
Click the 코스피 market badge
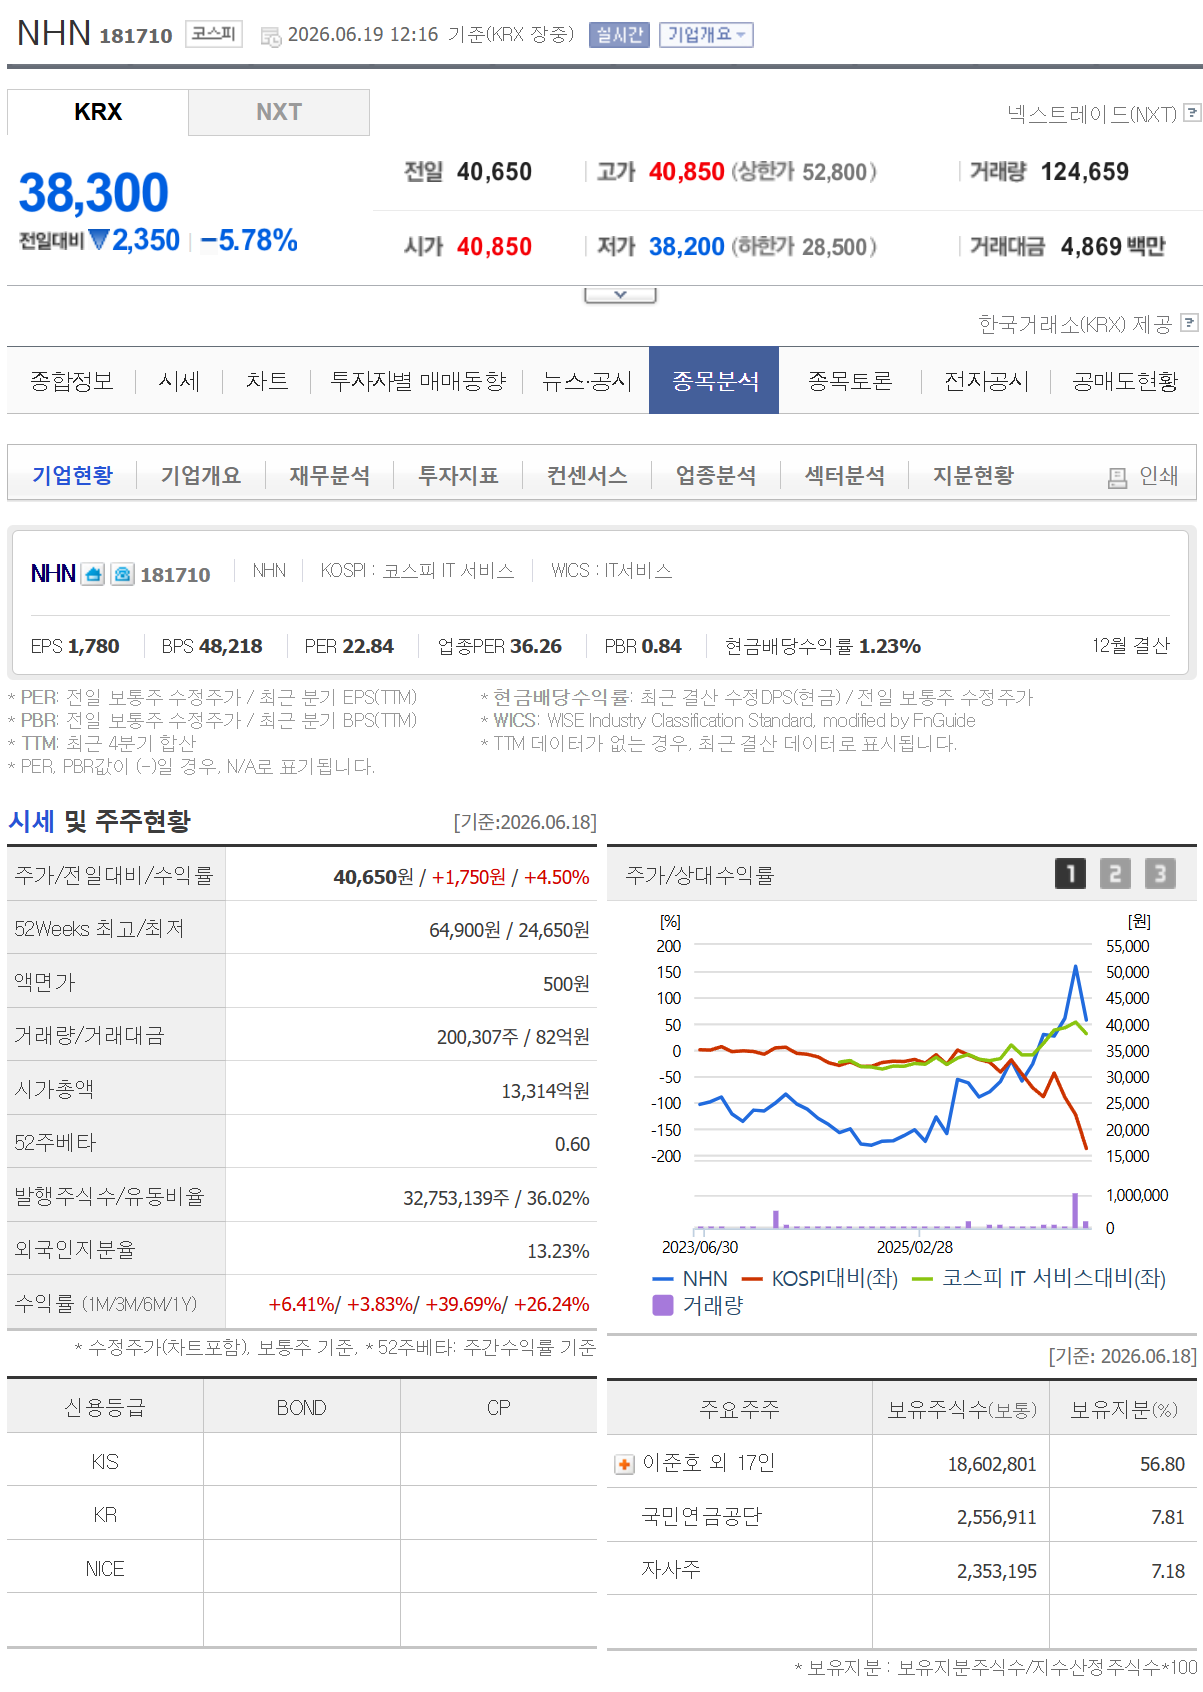coord(214,34)
